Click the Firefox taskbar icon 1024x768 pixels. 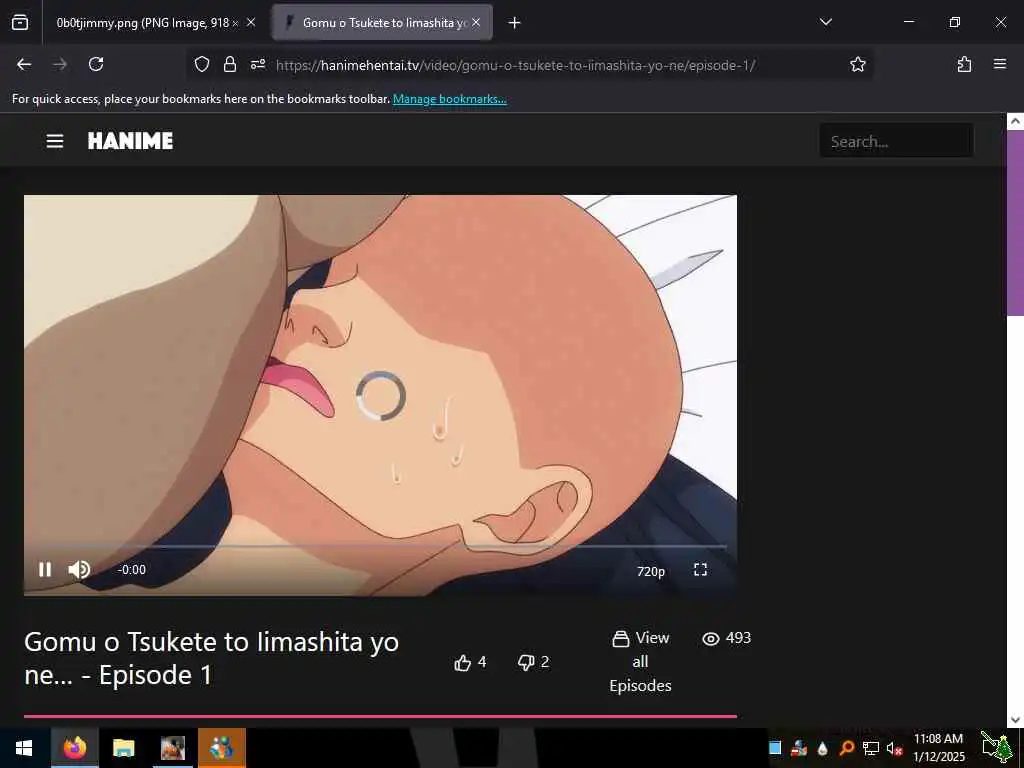click(x=74, y=748)
